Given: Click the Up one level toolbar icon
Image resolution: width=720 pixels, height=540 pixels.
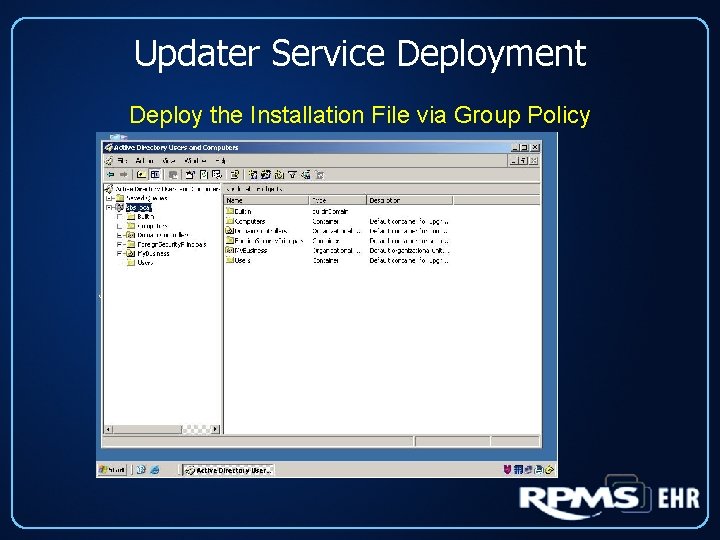Looking at the screenshot, I should pos(142,175).
